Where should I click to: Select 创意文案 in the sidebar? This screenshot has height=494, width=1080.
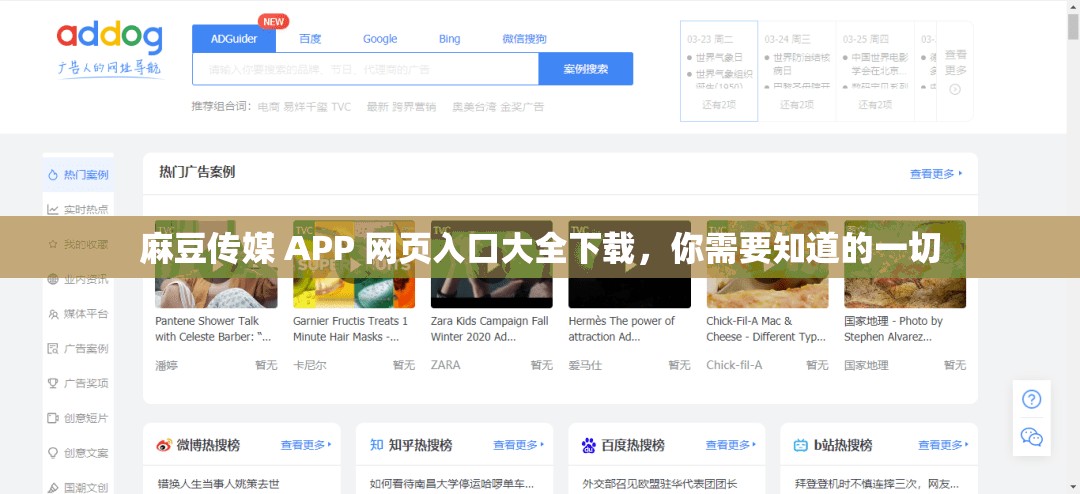[79, 453]
